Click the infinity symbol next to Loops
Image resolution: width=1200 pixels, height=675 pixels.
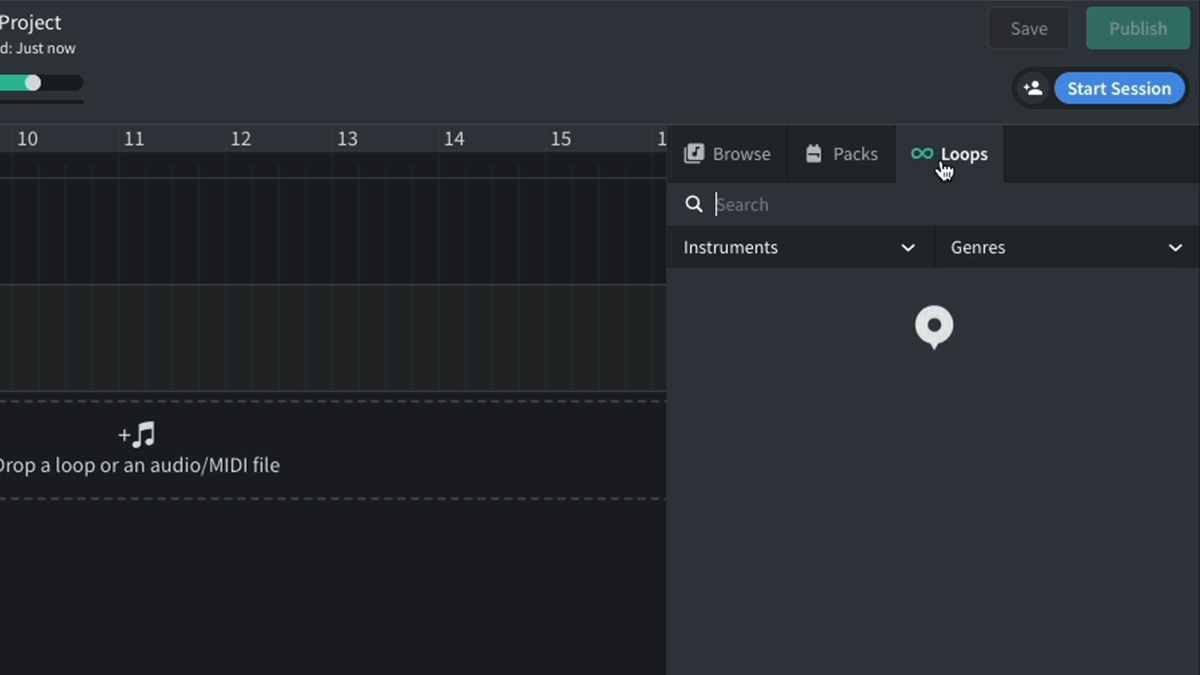(921, 153)
